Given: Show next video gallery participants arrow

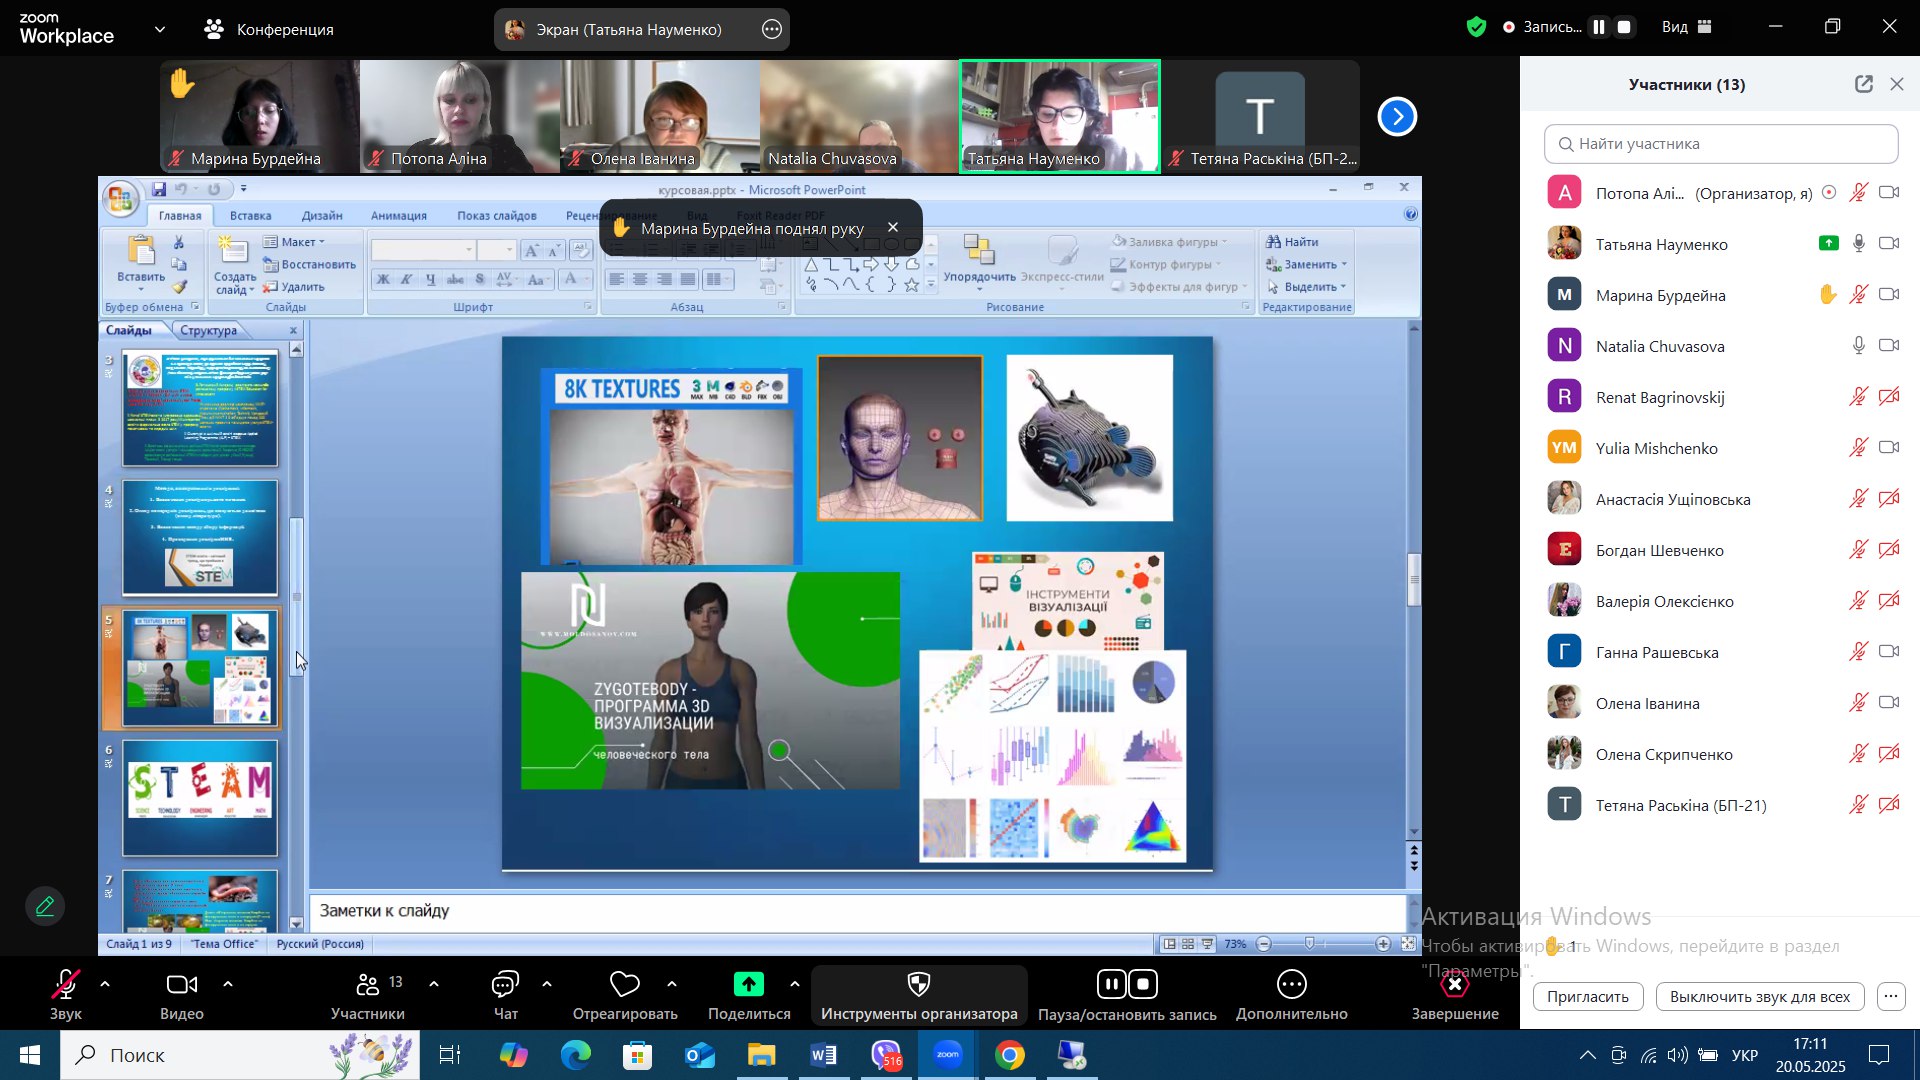Looking at the screenshot, I should point(1397,117).
